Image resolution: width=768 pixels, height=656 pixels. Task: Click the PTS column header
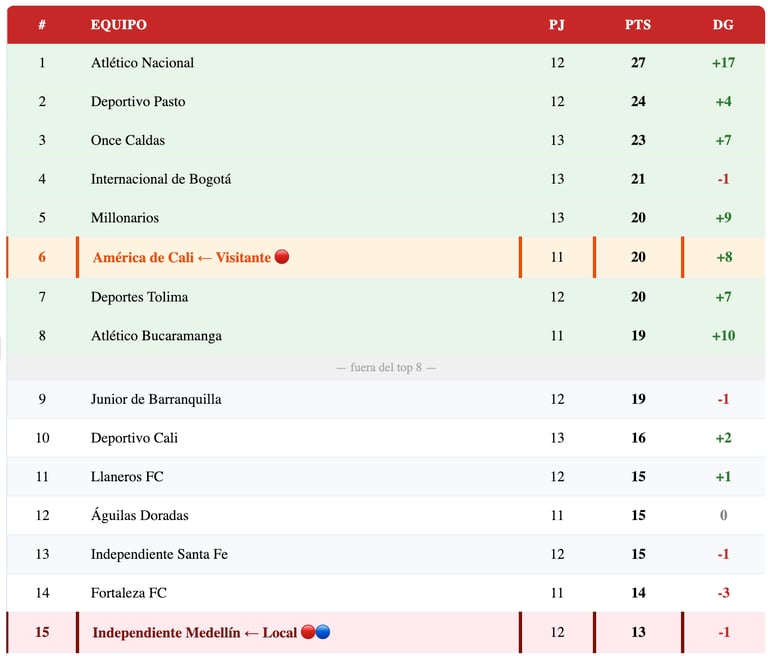(x=638, y=24)
